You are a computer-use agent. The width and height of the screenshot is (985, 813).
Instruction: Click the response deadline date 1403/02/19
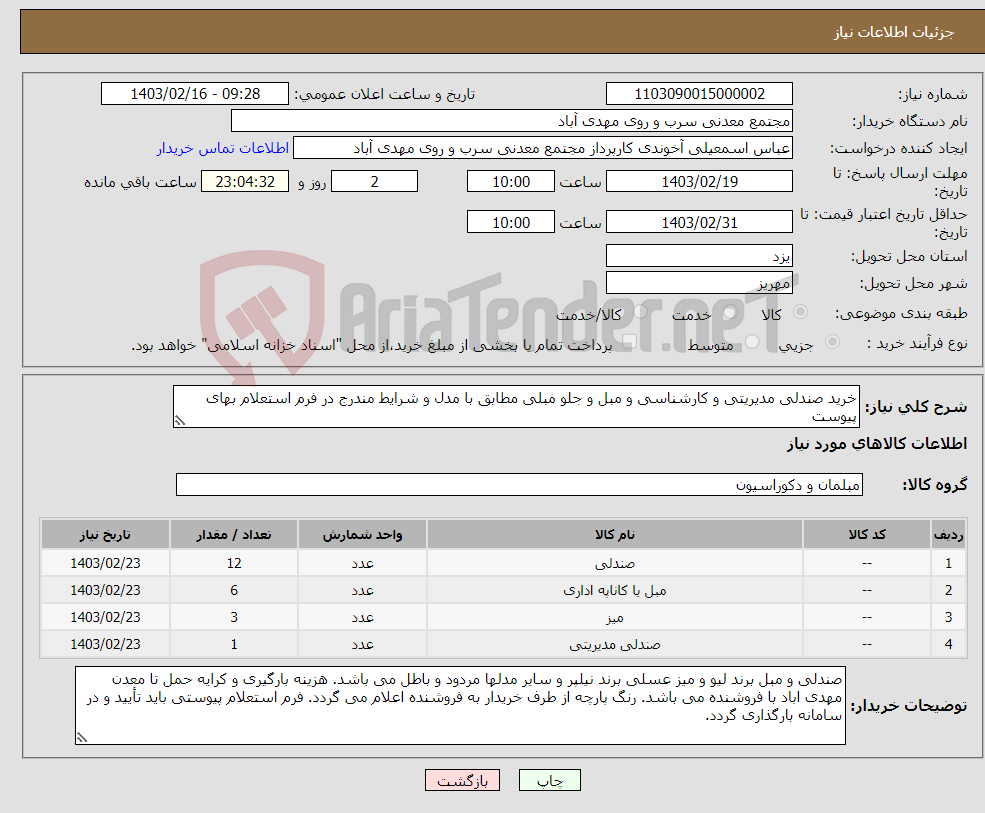[699, 182]
